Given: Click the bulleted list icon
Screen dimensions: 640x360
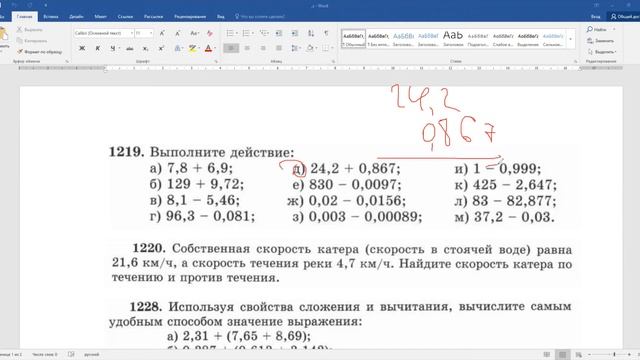Looking at the screenshot, I should 230,33.
